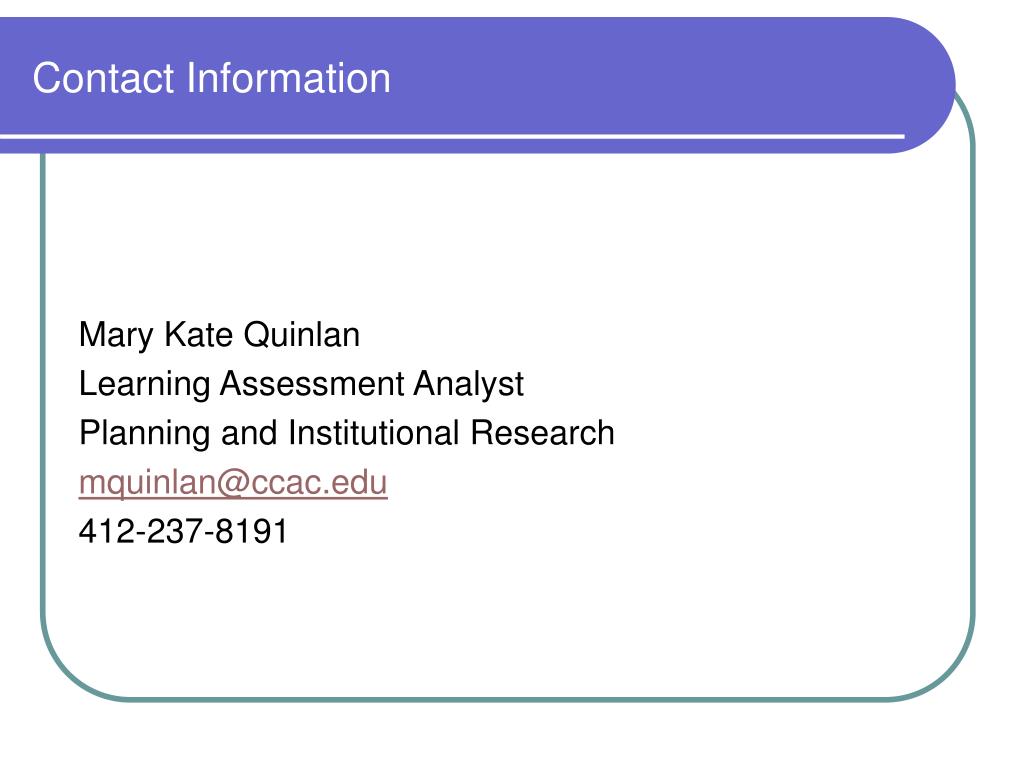The height and width of the screenshot is (768, 1024).
Task: Select the word Assessment
Action: point(312,383)
